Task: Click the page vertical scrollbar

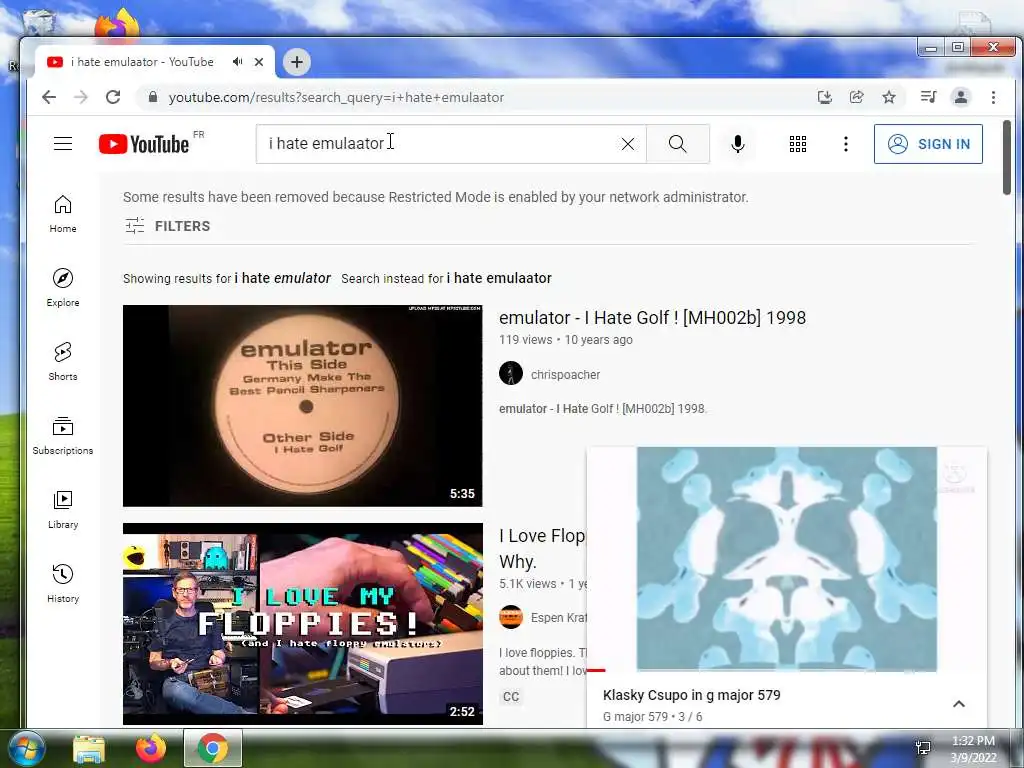Action: [1006, 157]
